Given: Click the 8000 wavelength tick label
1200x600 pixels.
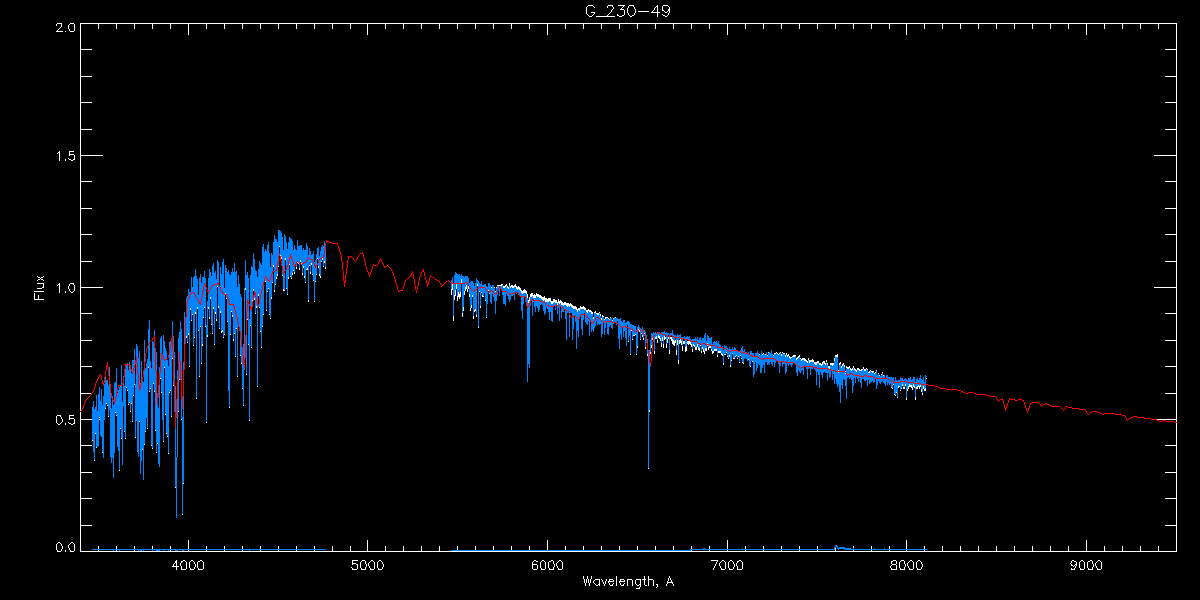Looking at the screenshot, I should tap(907, 565).
